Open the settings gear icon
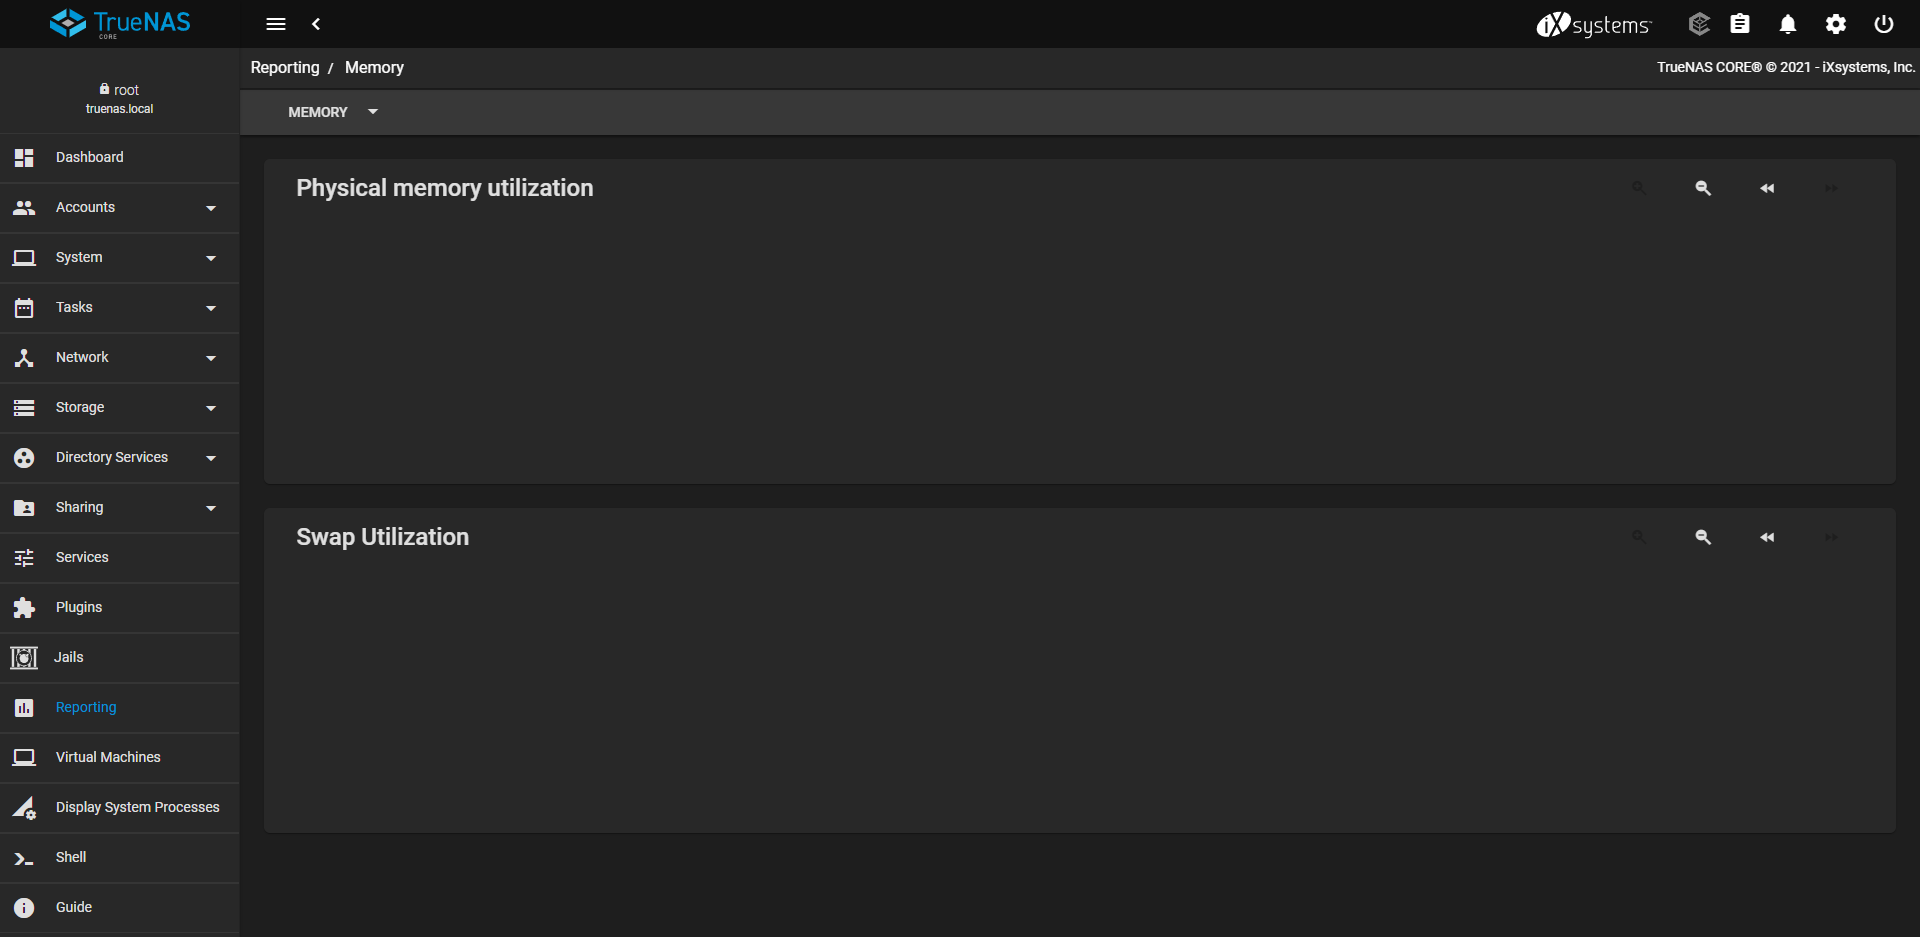Image resolution: width=1920 pixels, height=937 pixels. tap(1836, 24)
